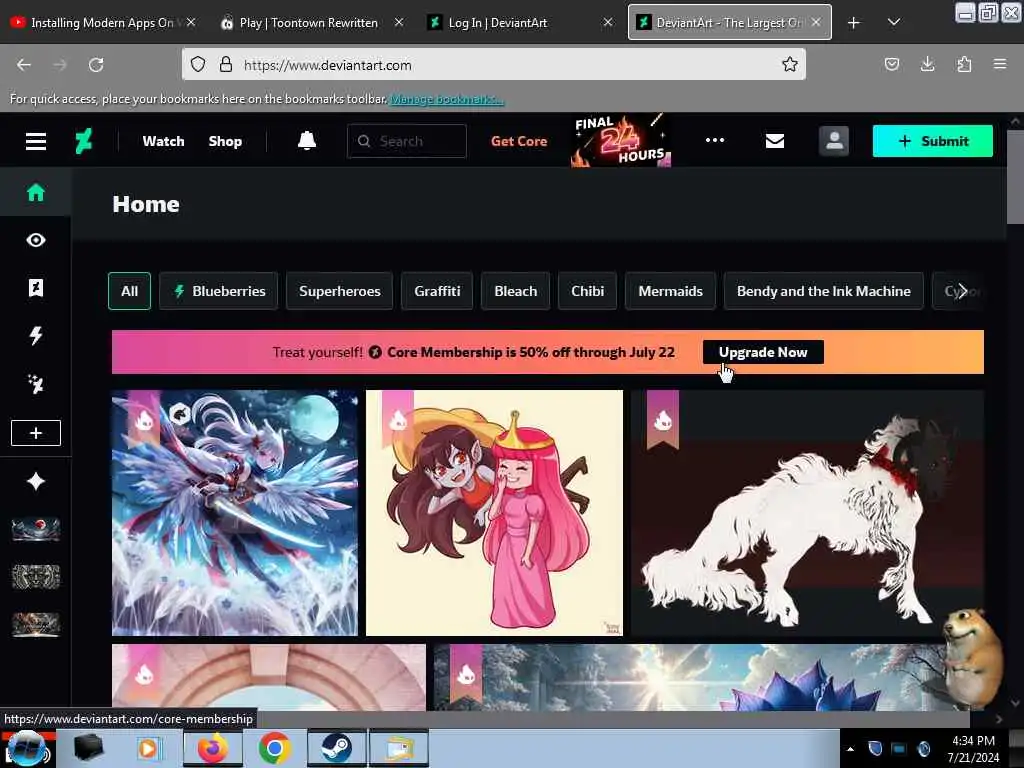Open the three-dot more menu in header

tap(714, 140)
